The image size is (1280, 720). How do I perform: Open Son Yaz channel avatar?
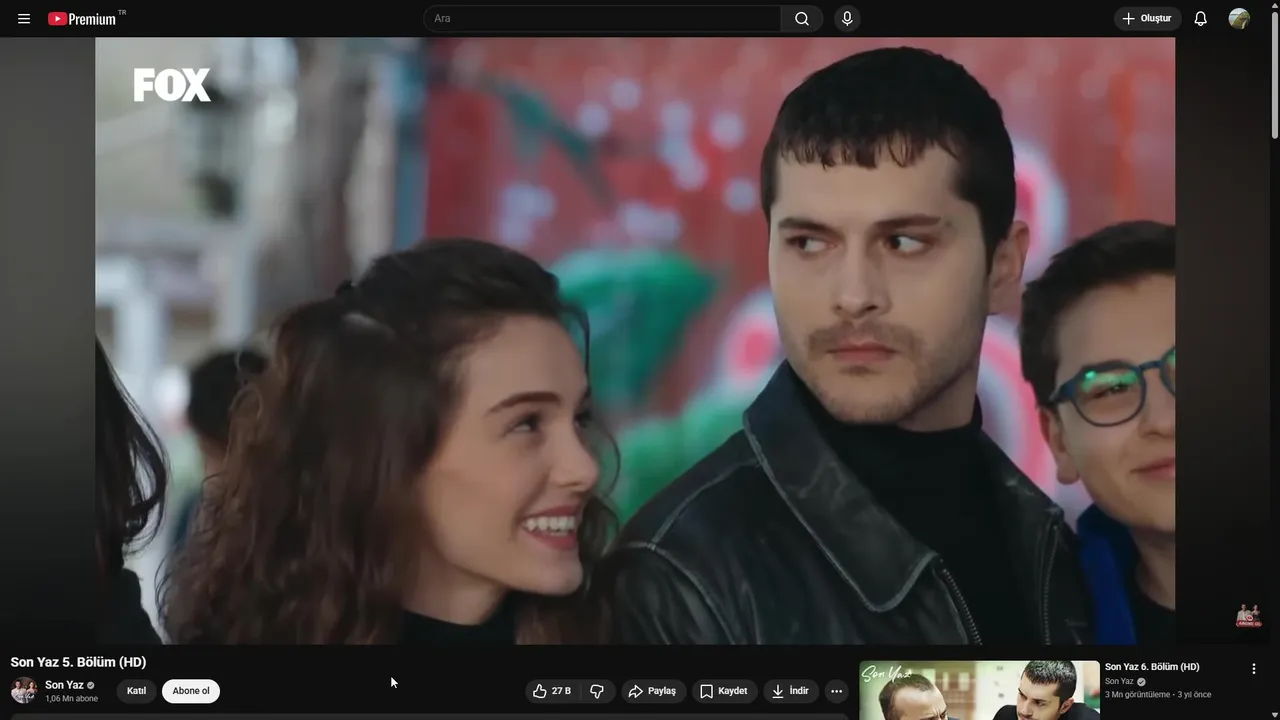pyautogui.click(x=24, y=691)
